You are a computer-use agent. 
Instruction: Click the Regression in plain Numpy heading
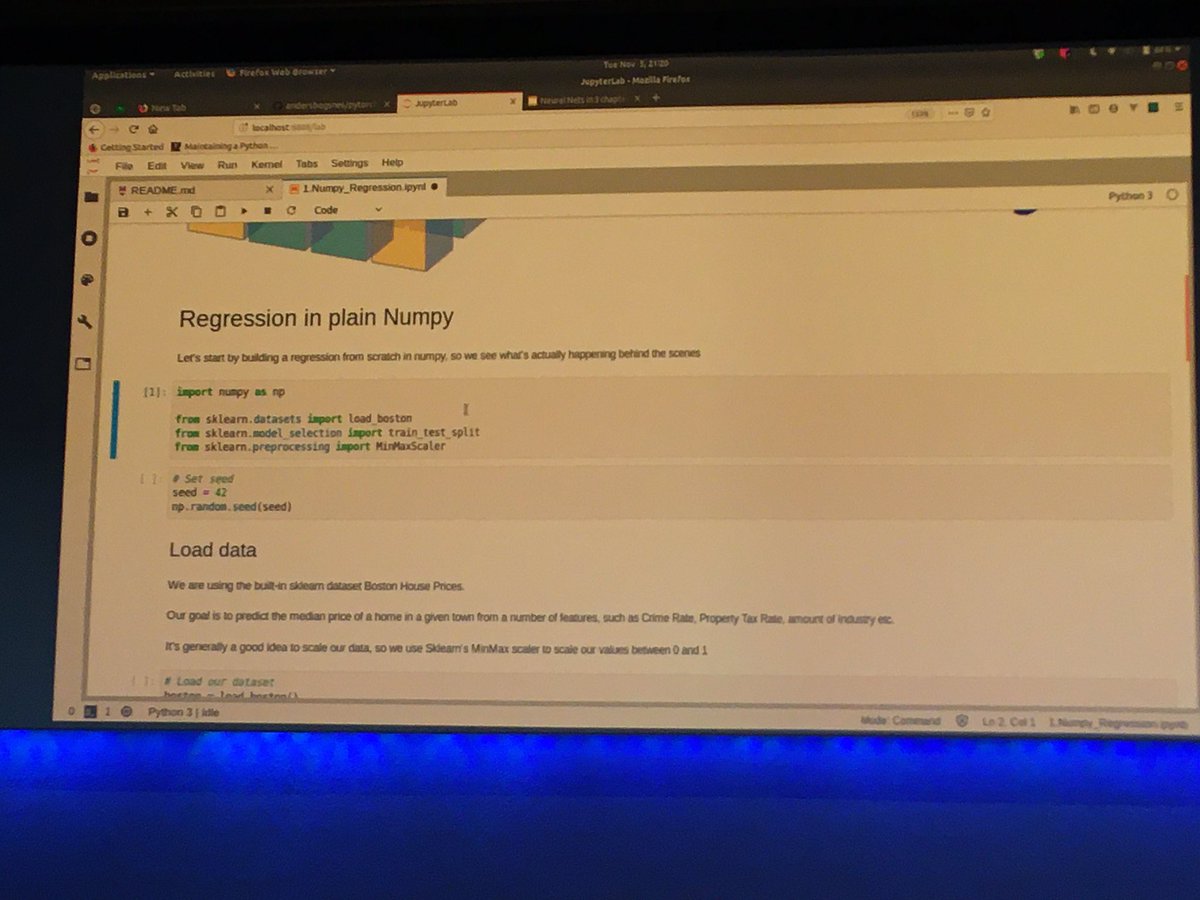tap(316, 318)
